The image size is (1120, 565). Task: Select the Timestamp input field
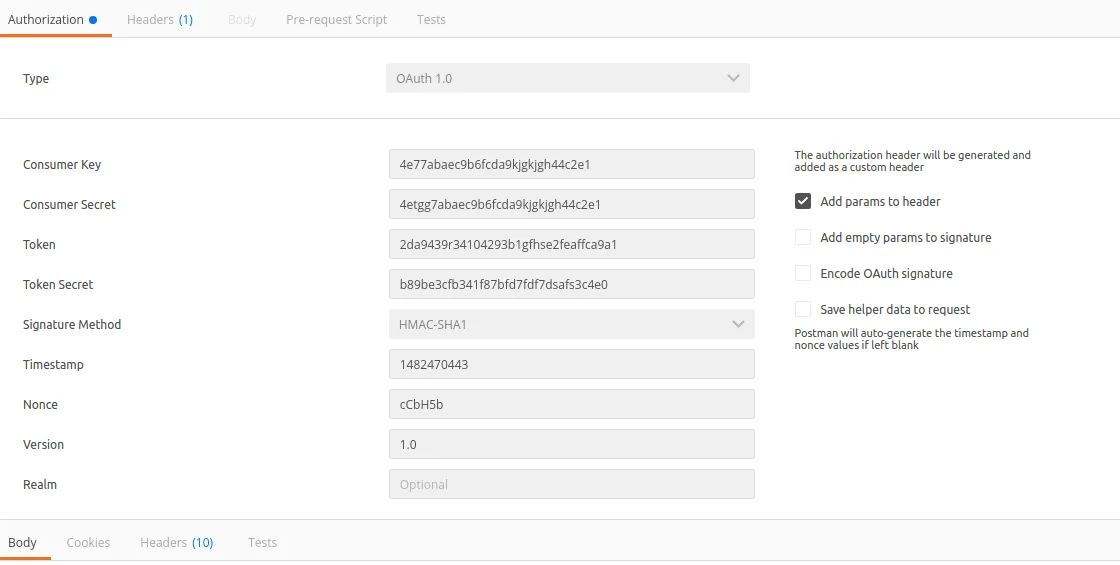(x=571, y=364)
